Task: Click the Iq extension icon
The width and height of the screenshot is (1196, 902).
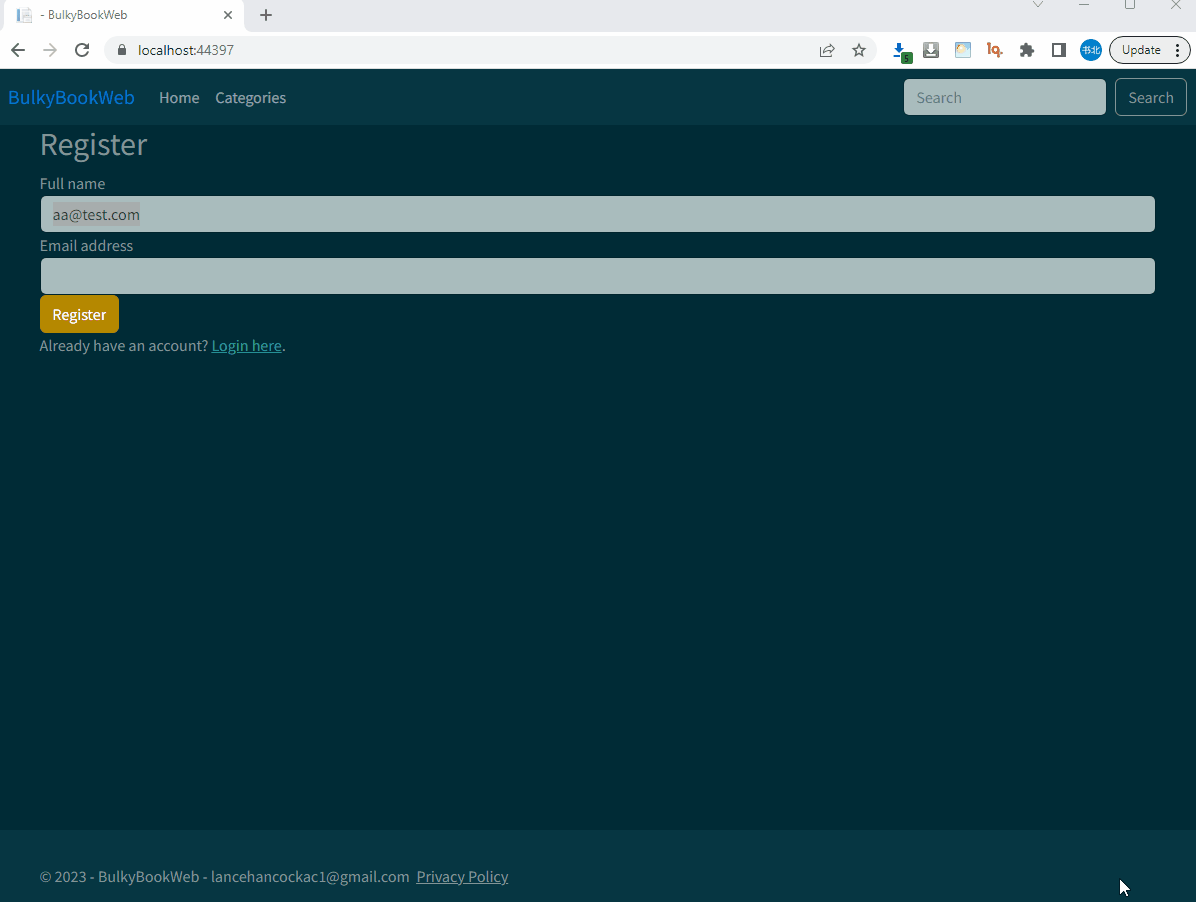Action: point(995,49)
